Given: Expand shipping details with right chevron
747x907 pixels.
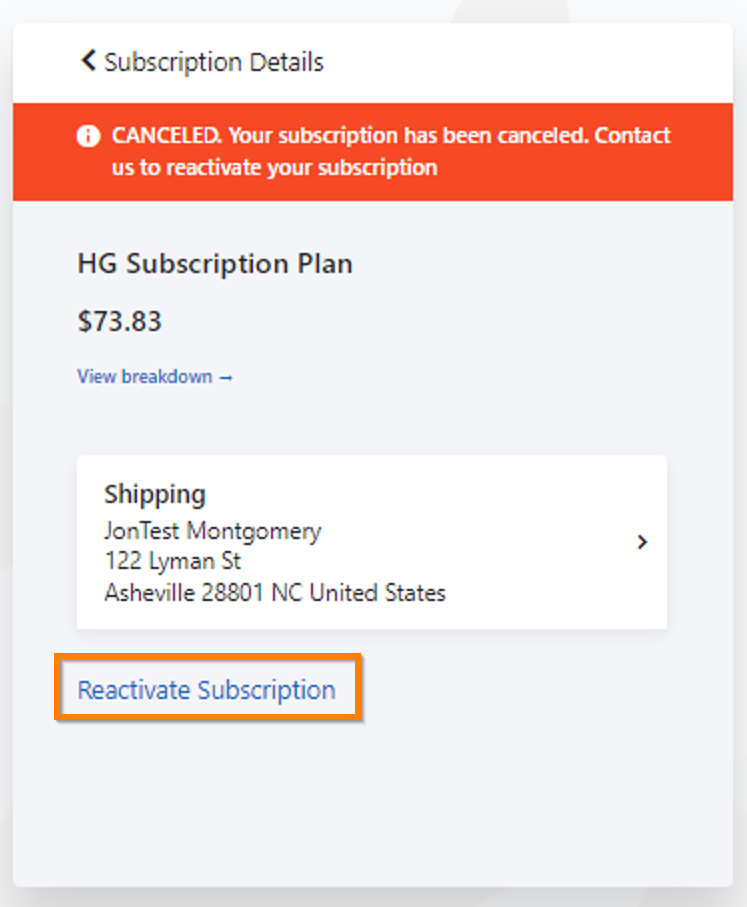Looking at the screenshot, I should click(642, 542).
